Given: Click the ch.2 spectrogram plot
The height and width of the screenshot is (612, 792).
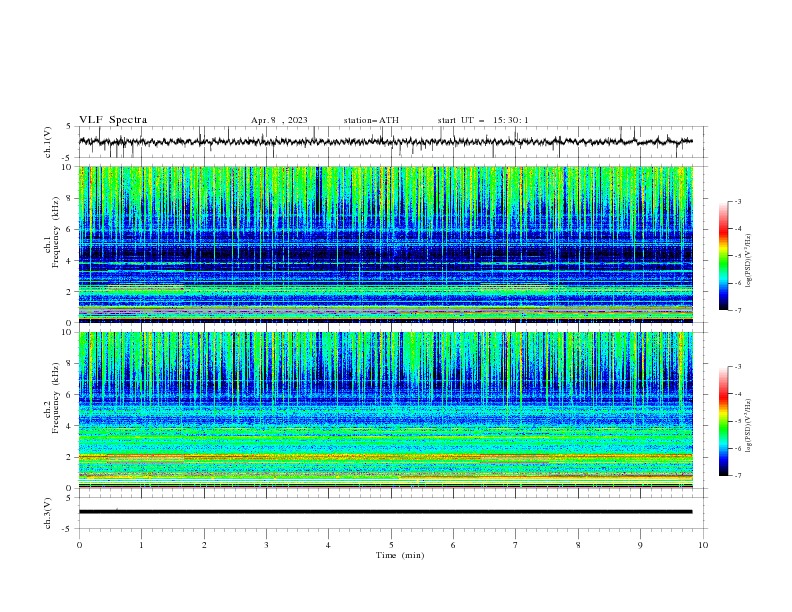Looking at the screenshot, I should pyautogui.click(x=386, y=410).
